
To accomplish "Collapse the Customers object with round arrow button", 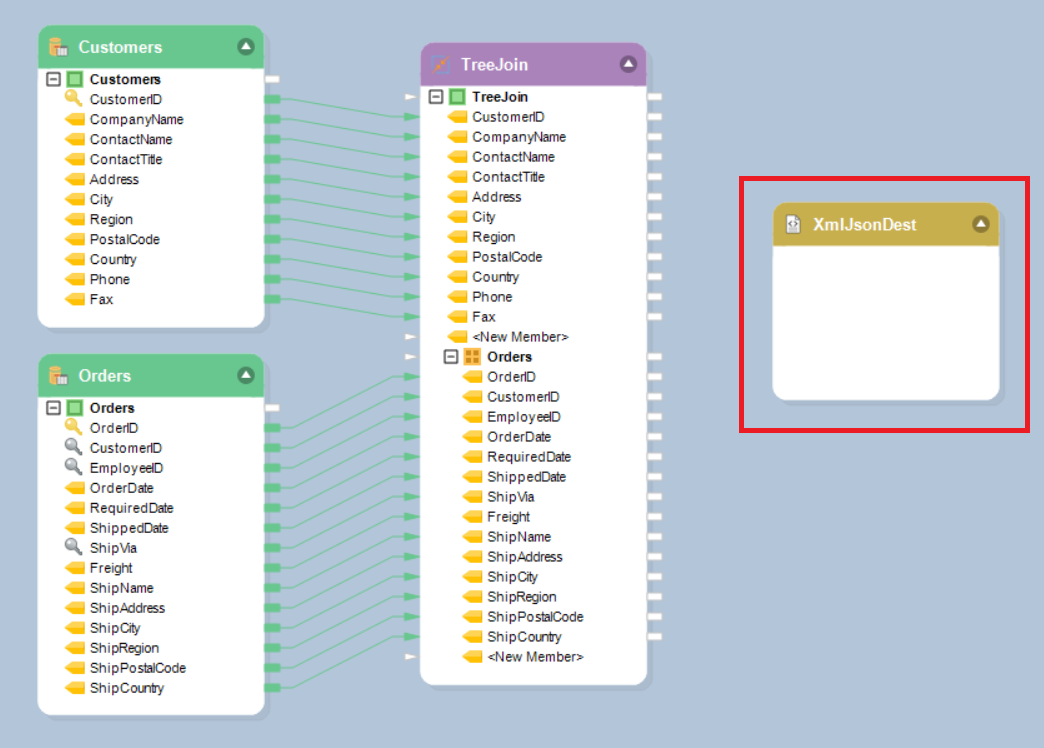I will 246,47.
